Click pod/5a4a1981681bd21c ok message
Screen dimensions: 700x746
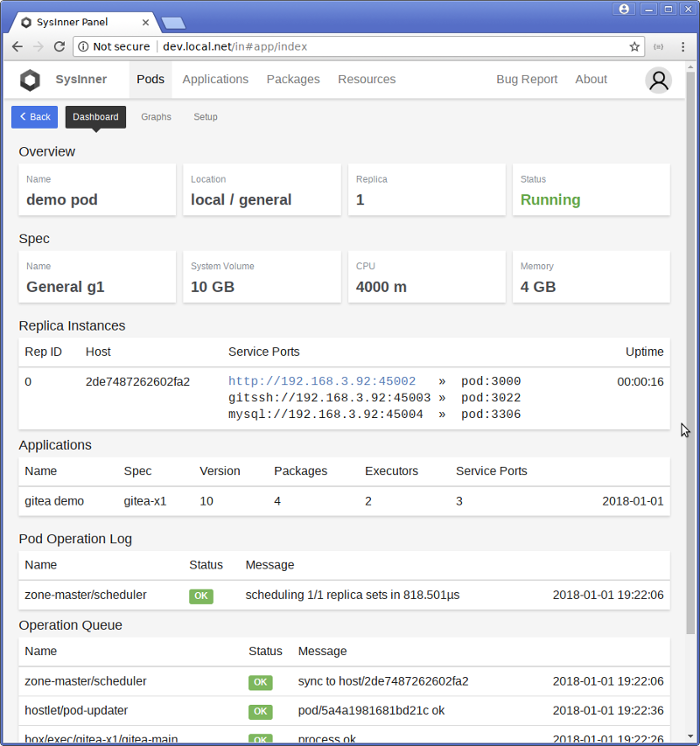click(x=371, y=710)
